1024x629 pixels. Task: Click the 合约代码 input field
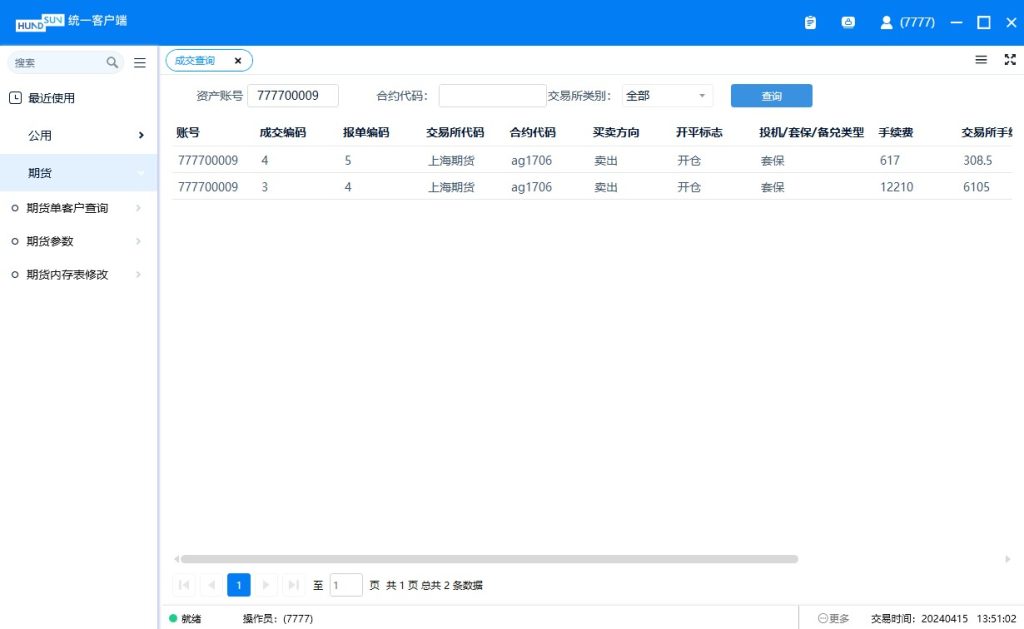492,96
